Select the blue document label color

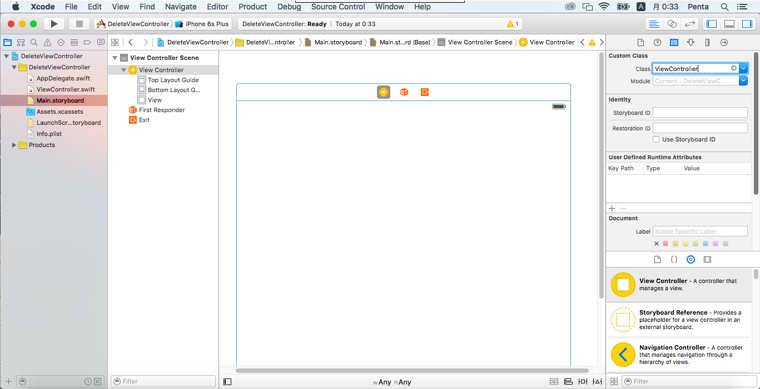click(x=705, y=244)
